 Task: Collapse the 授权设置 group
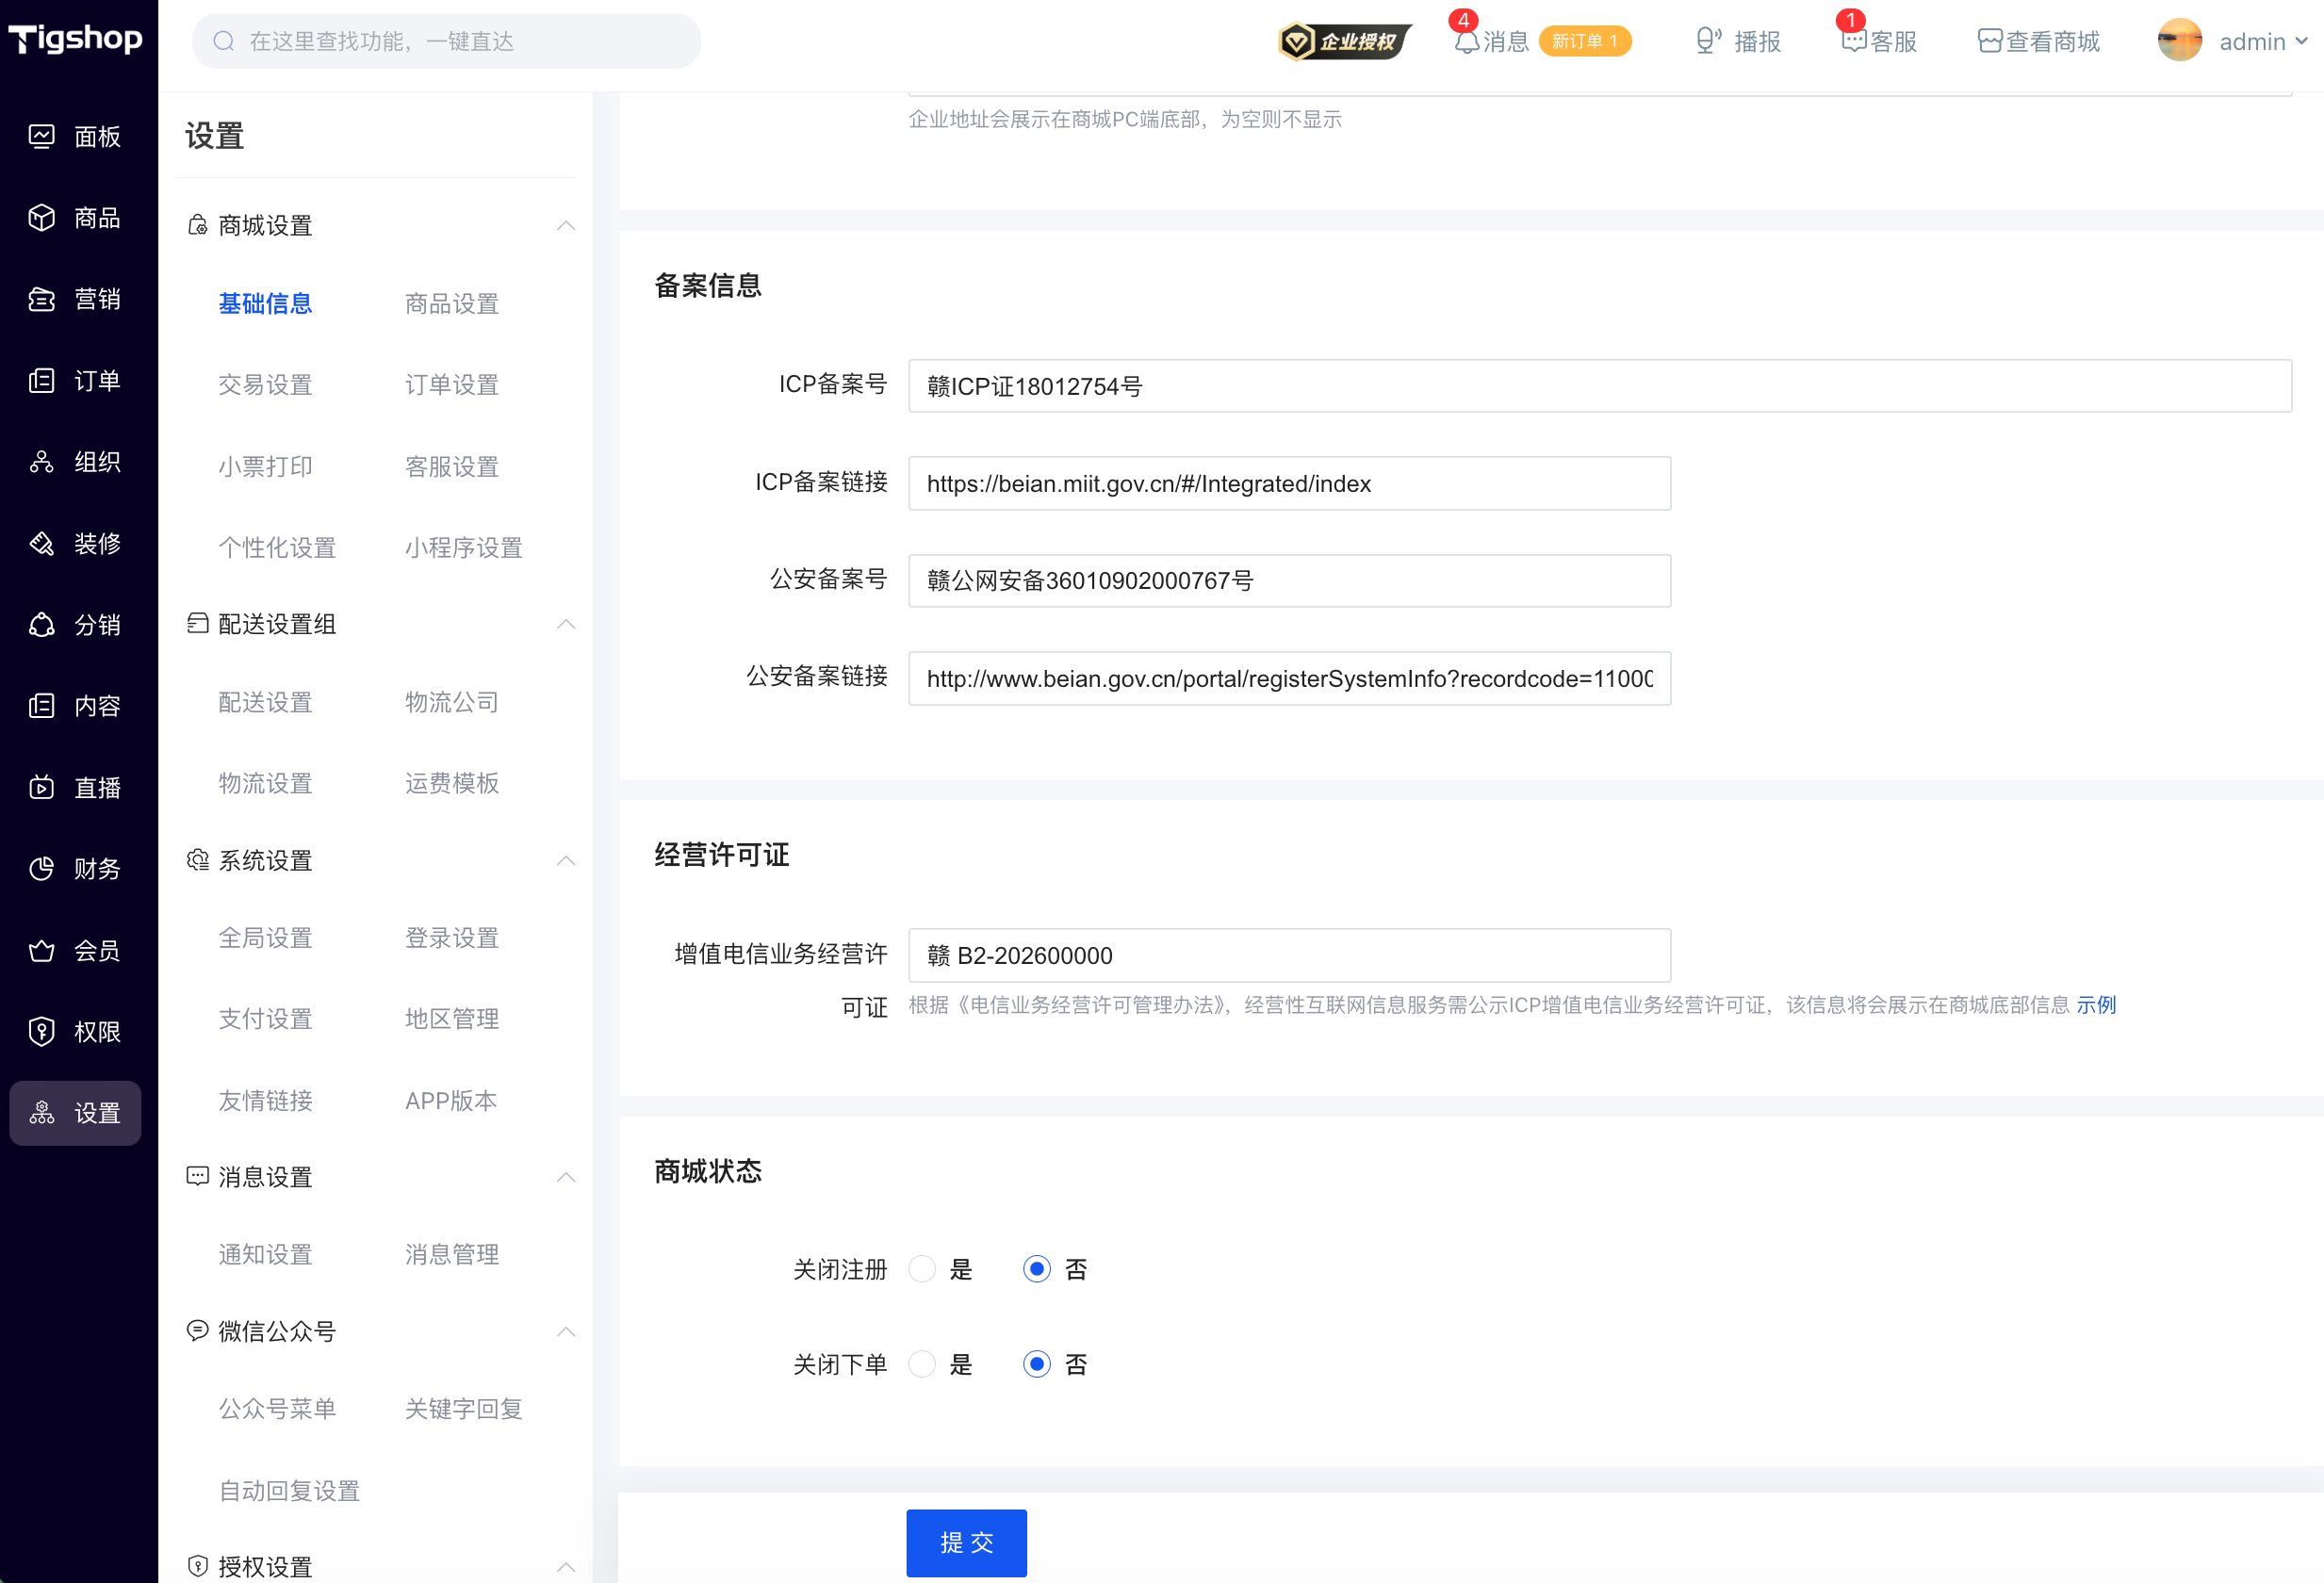pyautogui.click(x=566, y=1566)
